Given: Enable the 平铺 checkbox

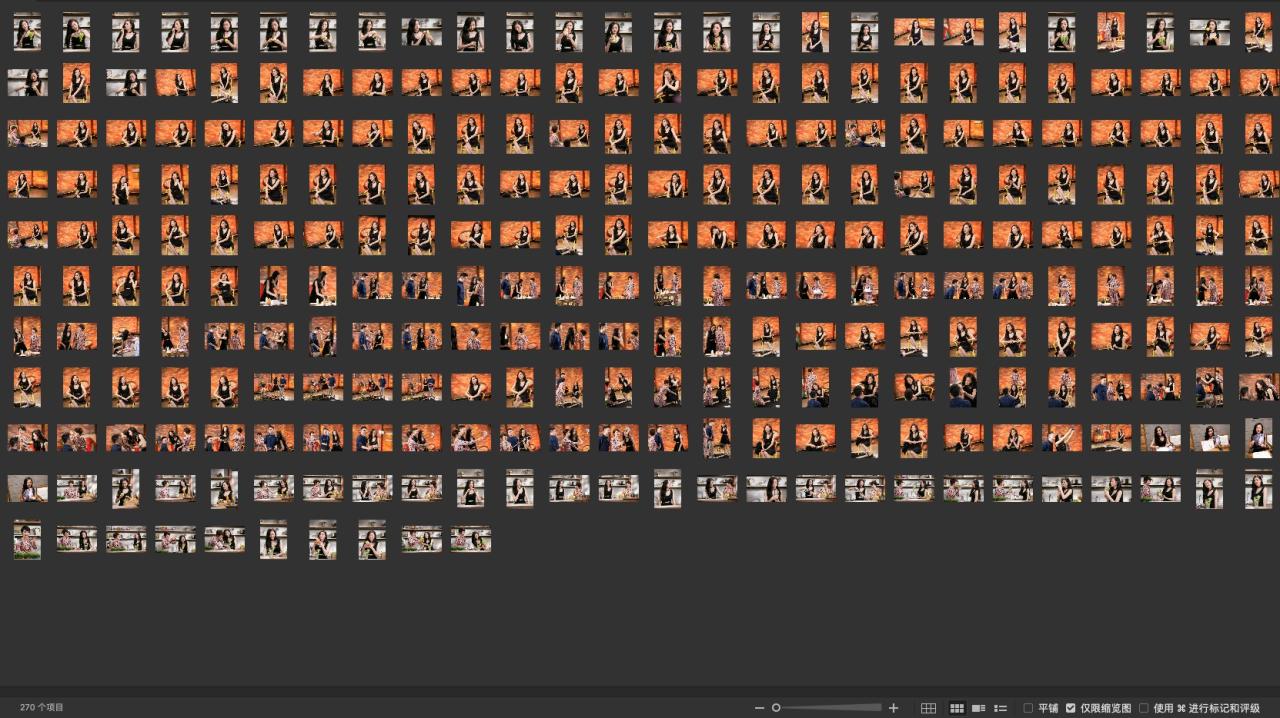Looking at the screenshot, I should click(1028, 708).
